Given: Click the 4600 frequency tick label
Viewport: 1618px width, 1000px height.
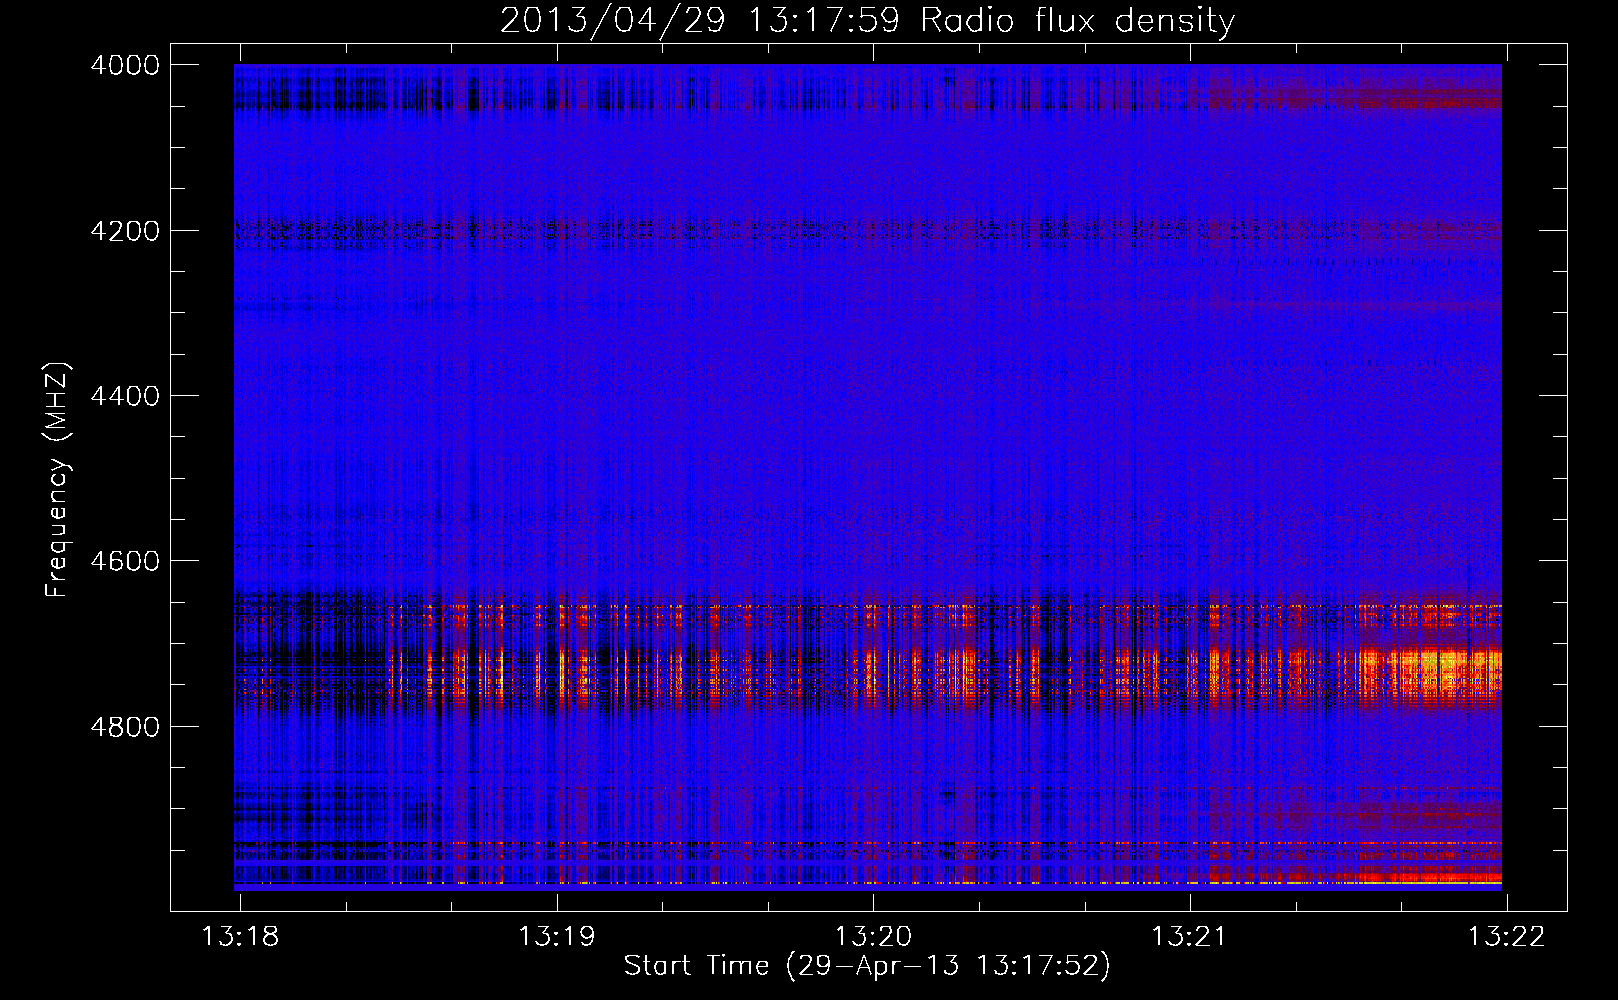Looking at the screenshot, I should (125, 561).
